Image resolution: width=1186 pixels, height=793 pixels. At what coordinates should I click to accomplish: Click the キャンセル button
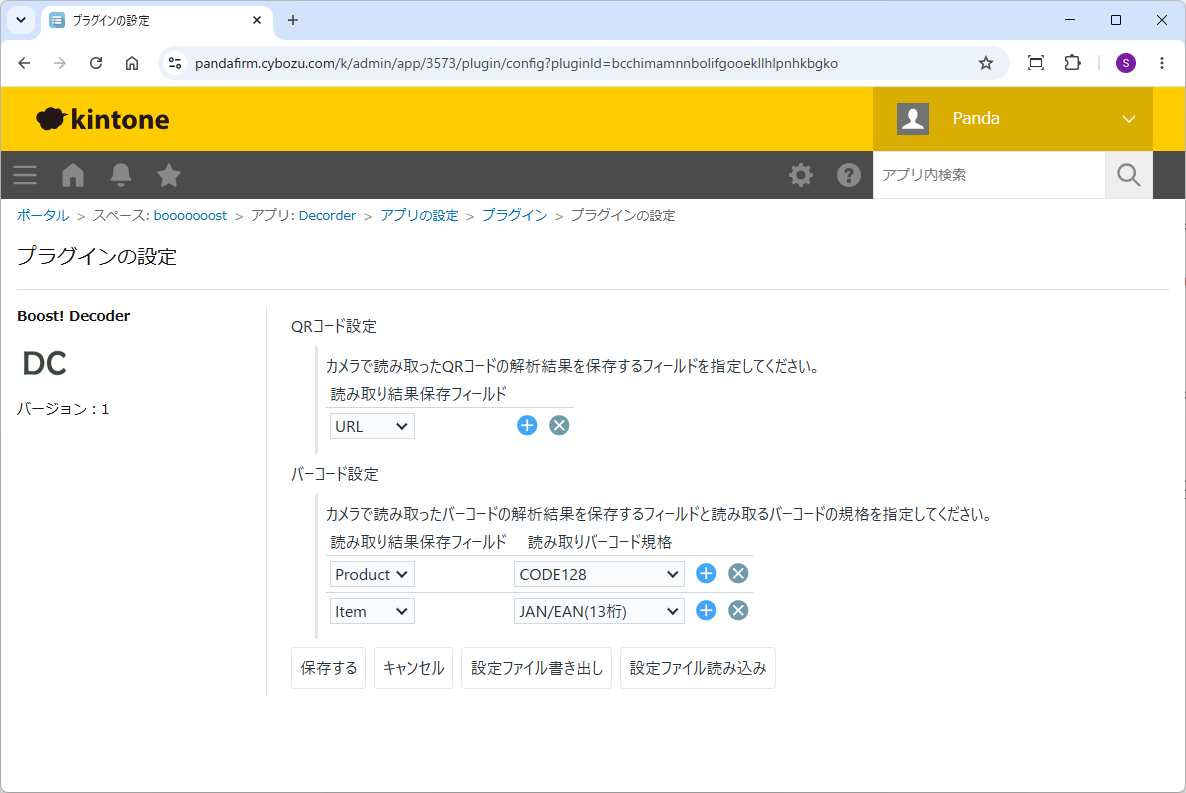coord(413,668)
